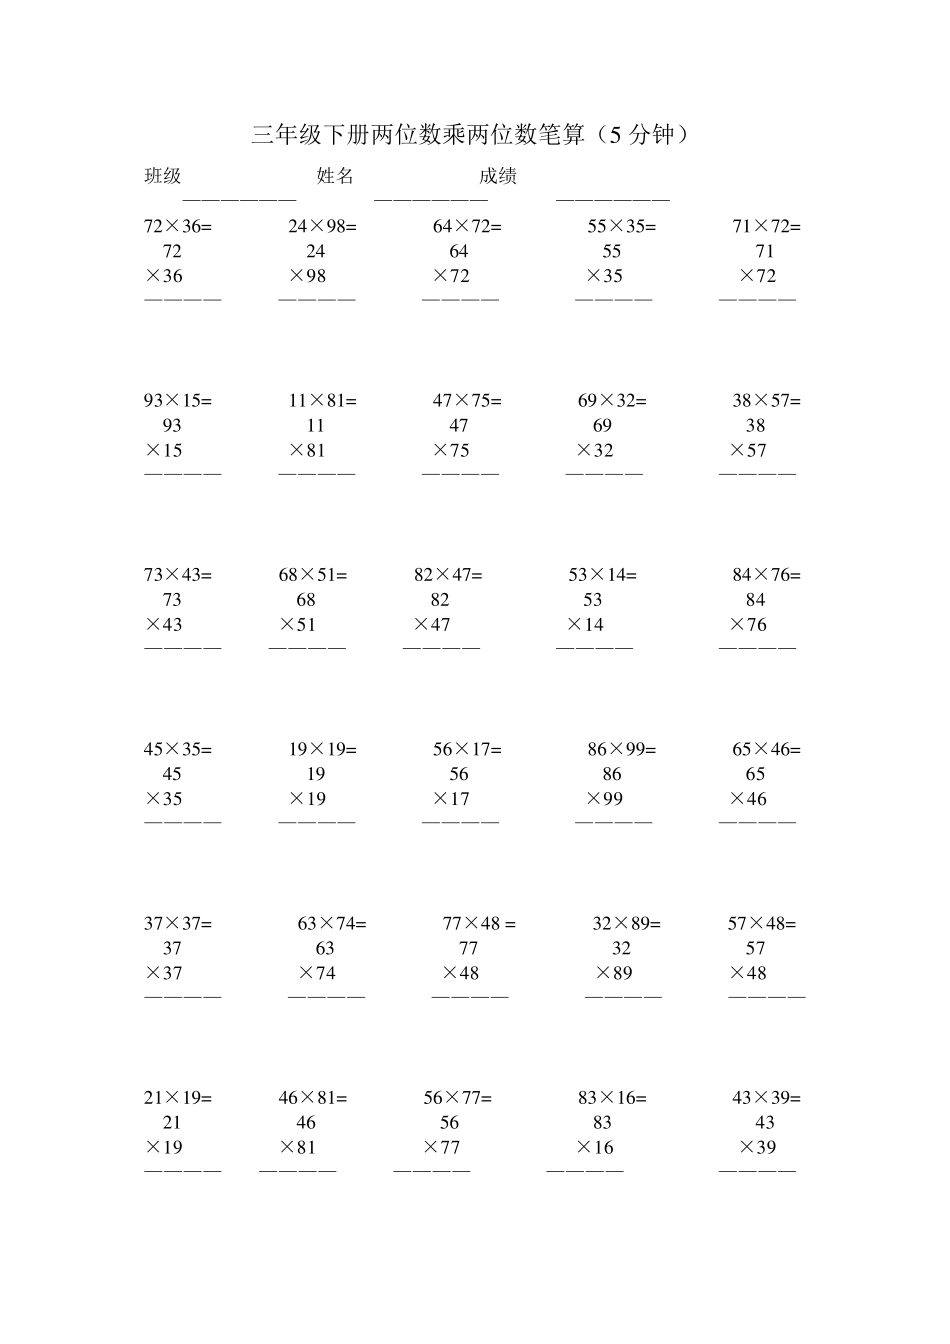The width and height of the screenshot is (950, 1344).
Task: Click the blank line after 成绩
Action: pos(613,198)
